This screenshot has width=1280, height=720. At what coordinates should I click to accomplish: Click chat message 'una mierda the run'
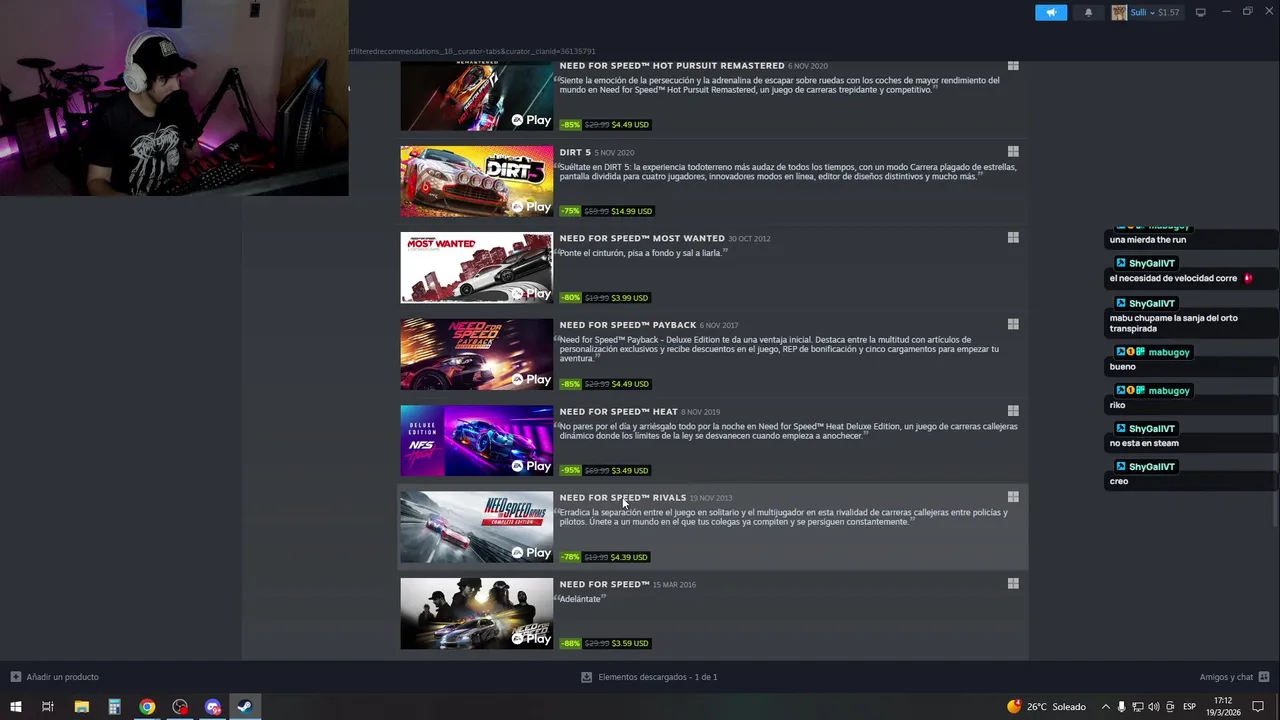pos(1148,240)
